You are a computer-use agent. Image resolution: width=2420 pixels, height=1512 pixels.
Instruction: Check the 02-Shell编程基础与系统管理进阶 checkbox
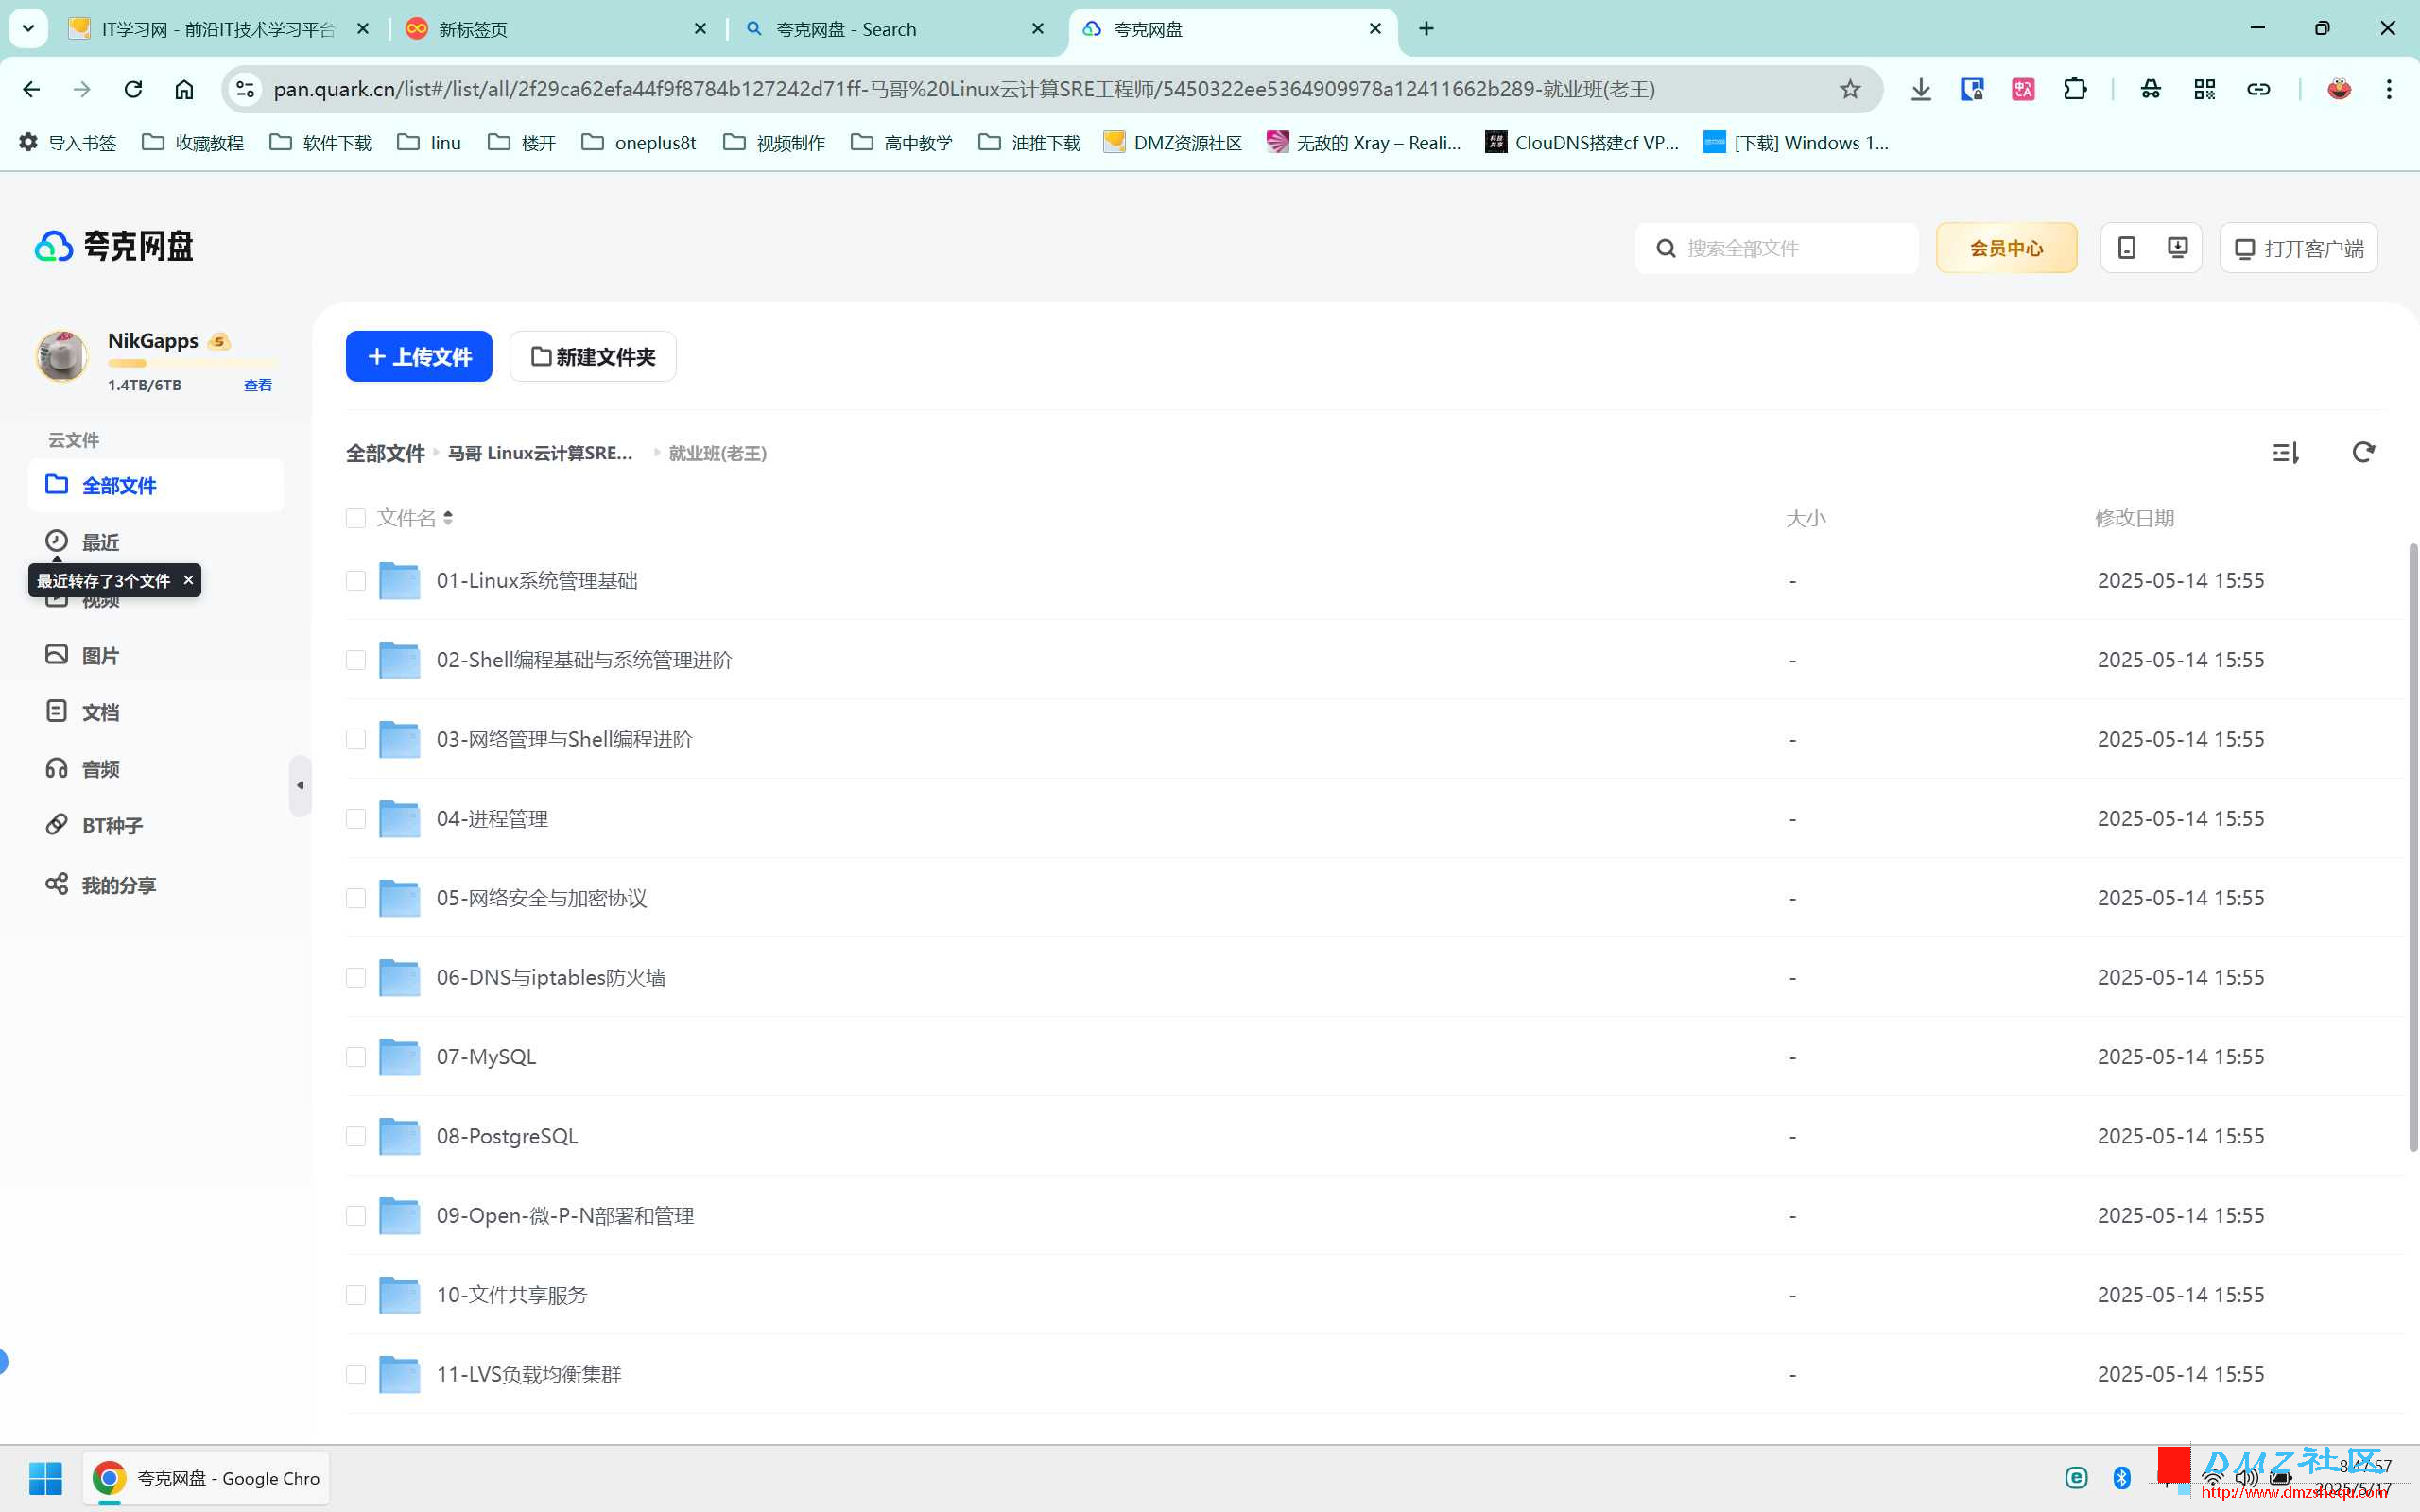(355, 660)
